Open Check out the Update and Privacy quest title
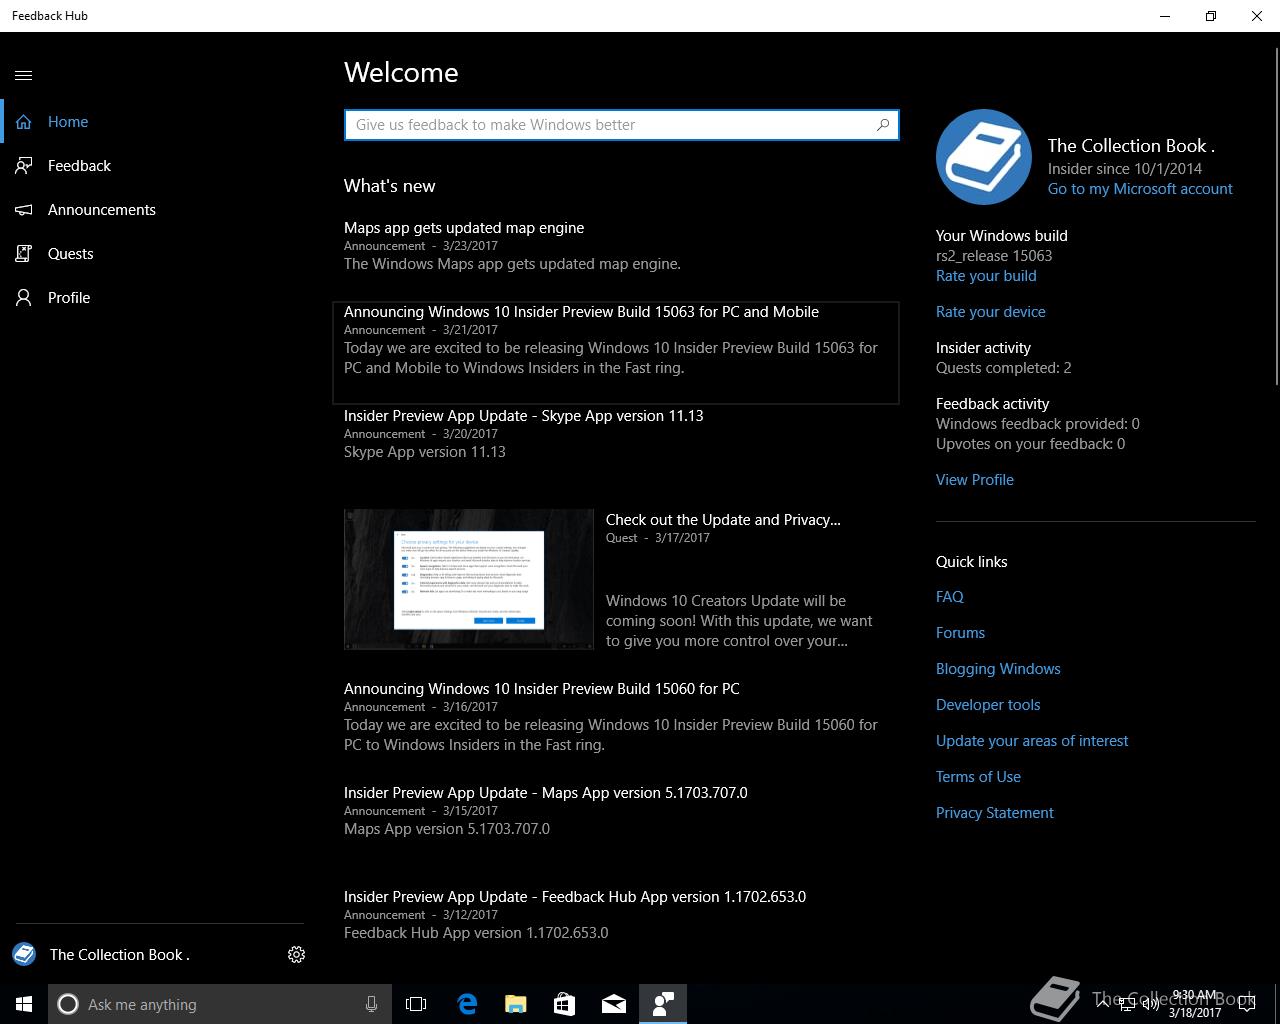1280x1024 pixels. click(723, 520)
